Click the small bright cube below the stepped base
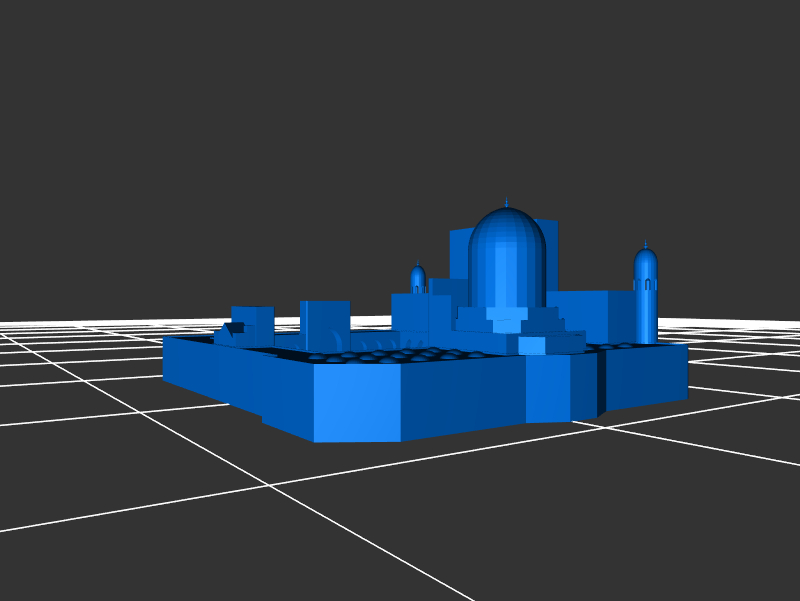This screenshot has width=800, height=601. pyautogui.click(x=532, y=345)
